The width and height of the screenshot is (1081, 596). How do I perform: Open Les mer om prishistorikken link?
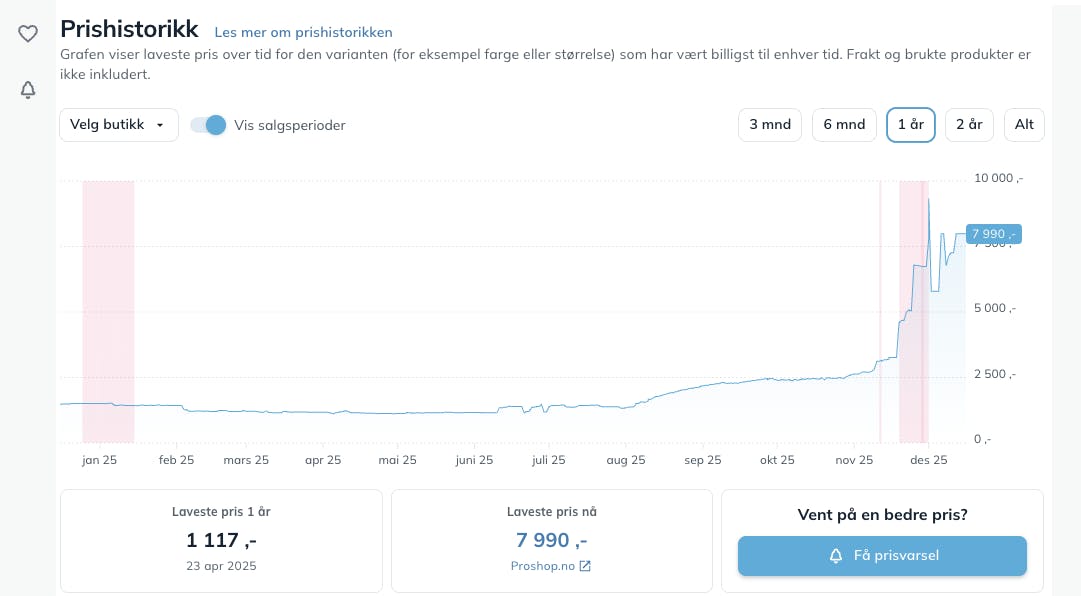(303, 32)
